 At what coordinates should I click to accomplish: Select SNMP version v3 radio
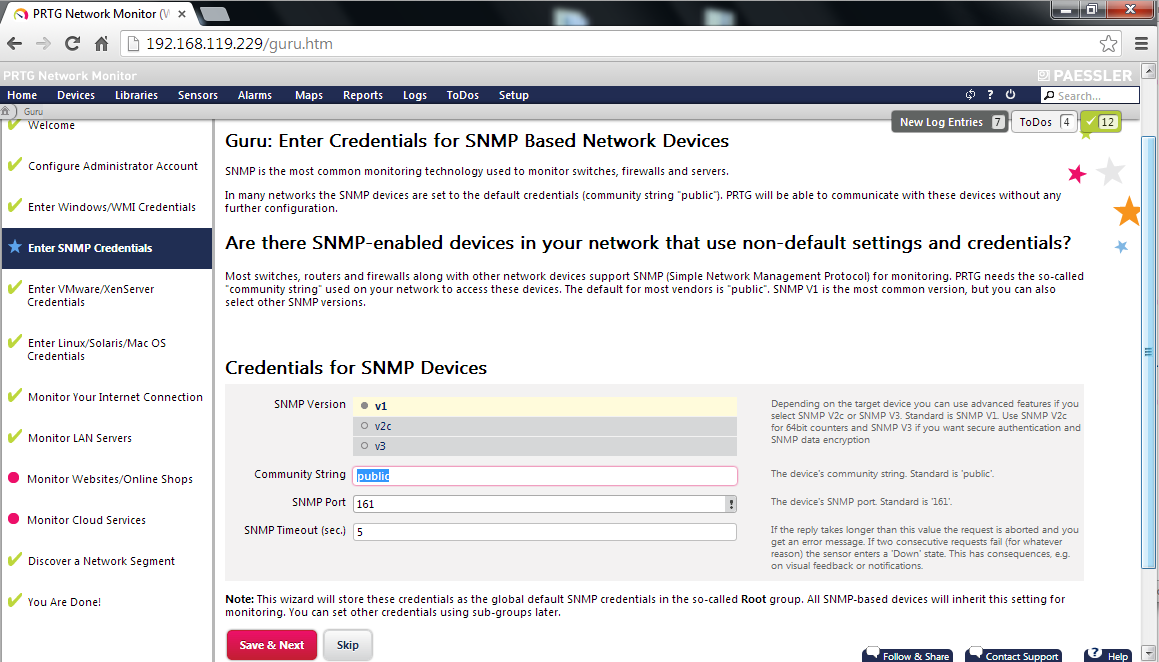[x=364, y=446]
